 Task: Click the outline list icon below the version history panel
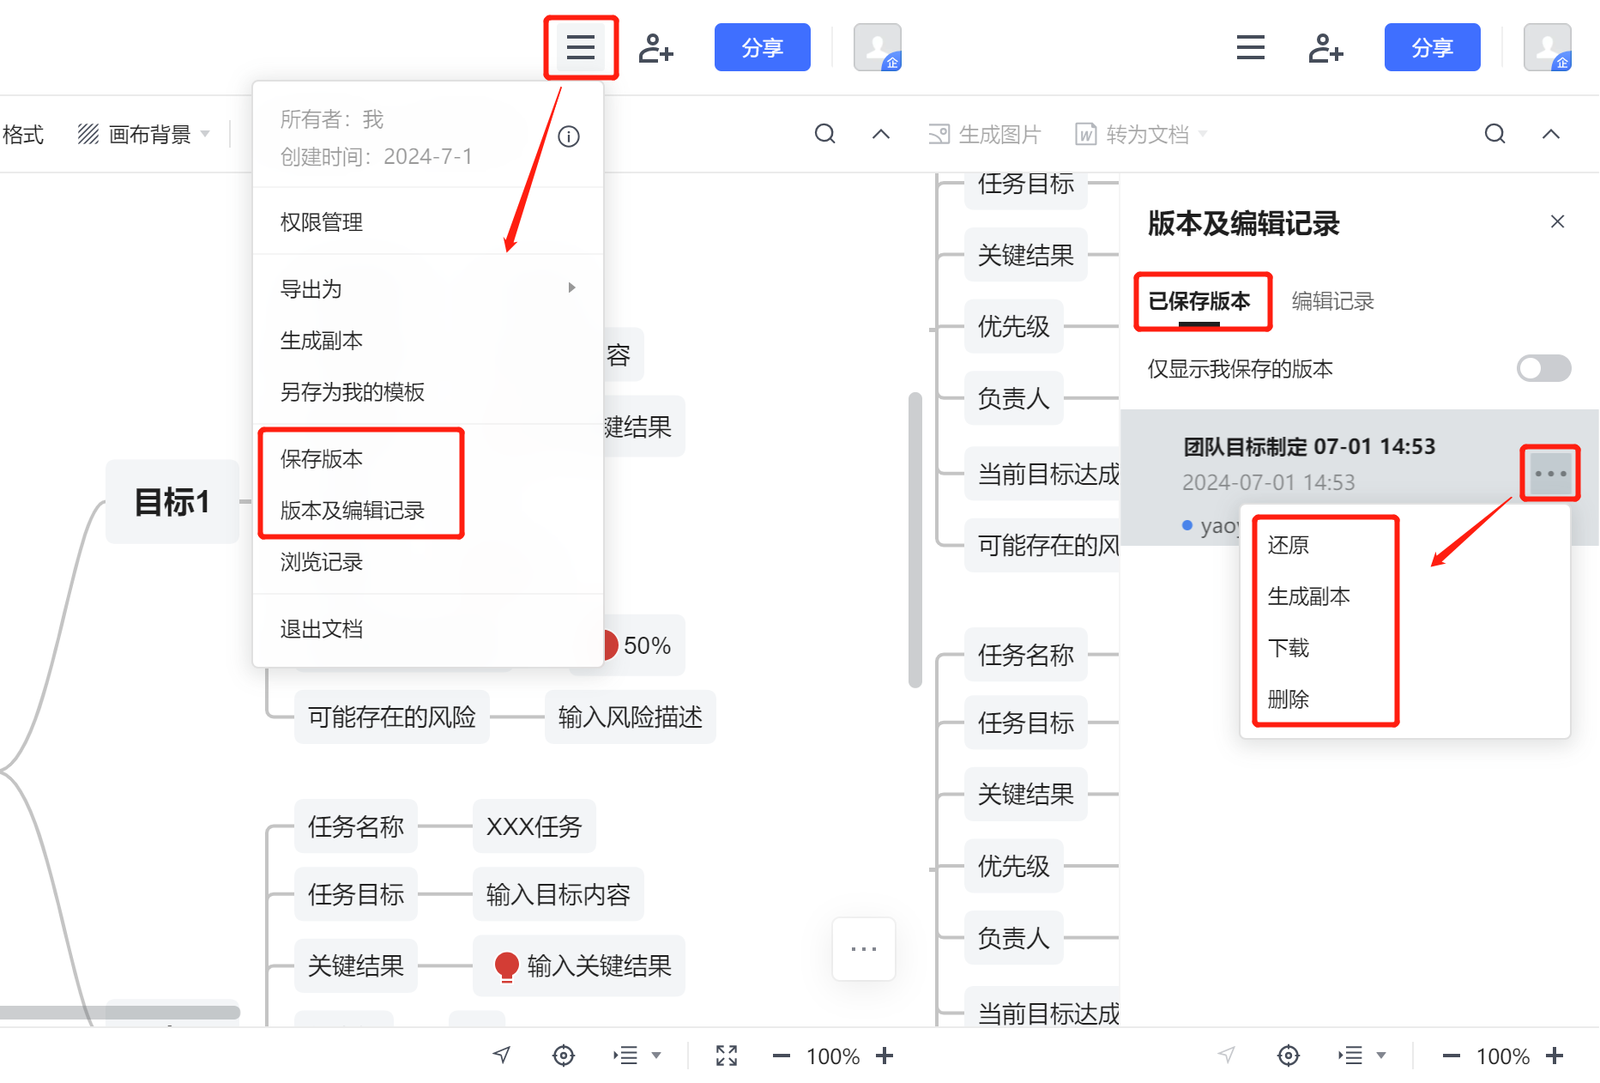click(x=1351, y=1055)
